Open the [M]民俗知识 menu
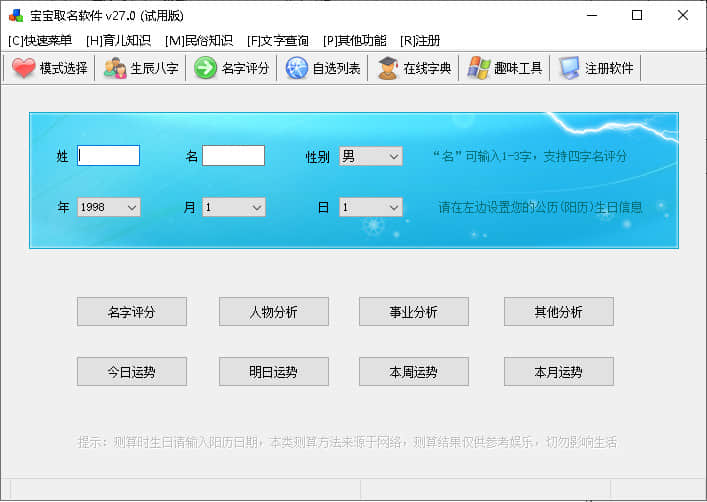The height and width of the screenshot is (502, 707). 199,41
